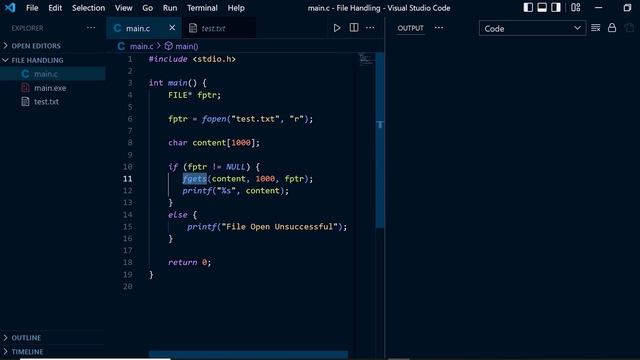The height and width of the screenshot is (360, 640).
Task: Open the Selection menu
Action: [x=88, y=8]
